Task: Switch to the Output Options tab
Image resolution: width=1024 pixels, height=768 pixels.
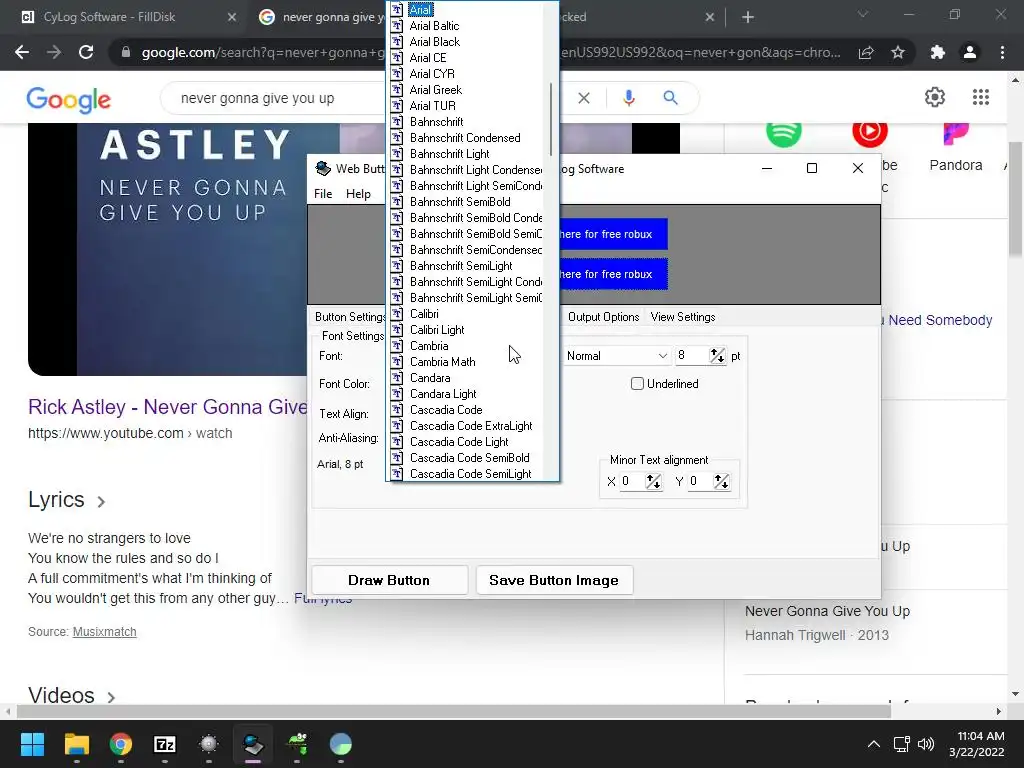Action: pyautogui.click(x=603, y=317)
